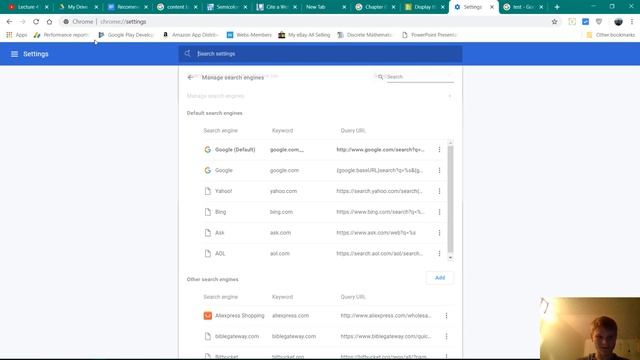Image resolution: width=640 pixels, height=360 pixels.
Task: Click the blue extension icon in toolbar
Action: (585, 22)
